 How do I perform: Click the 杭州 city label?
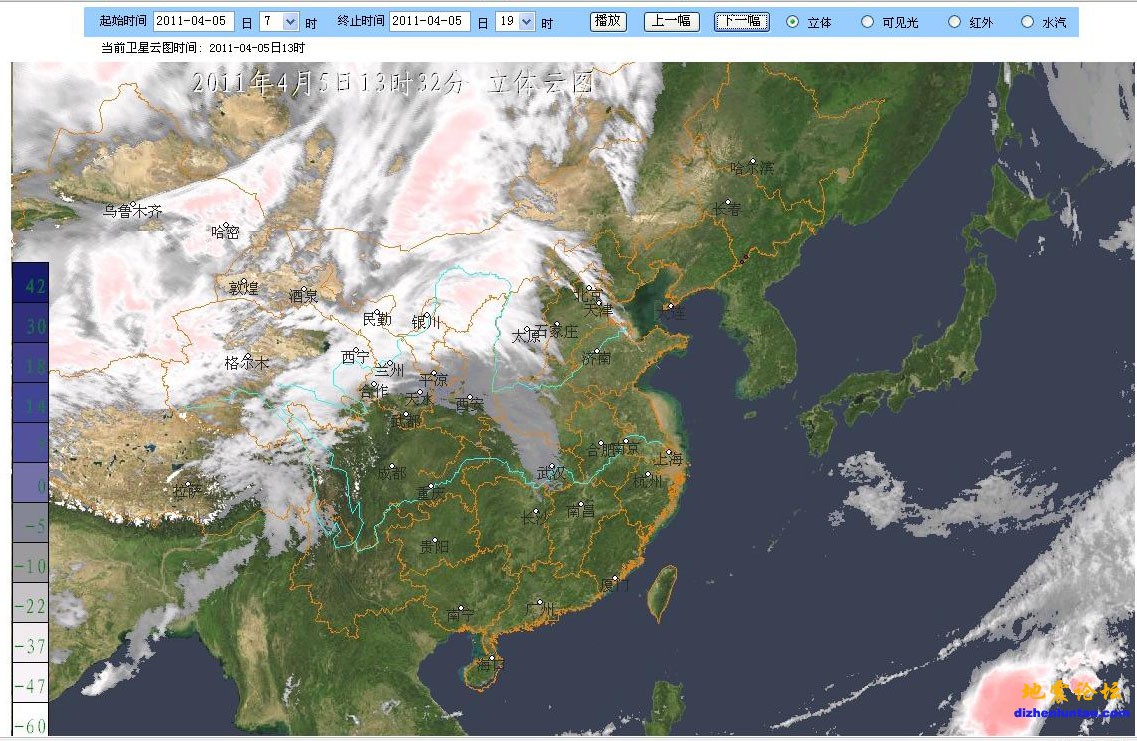tap(648, 480)
